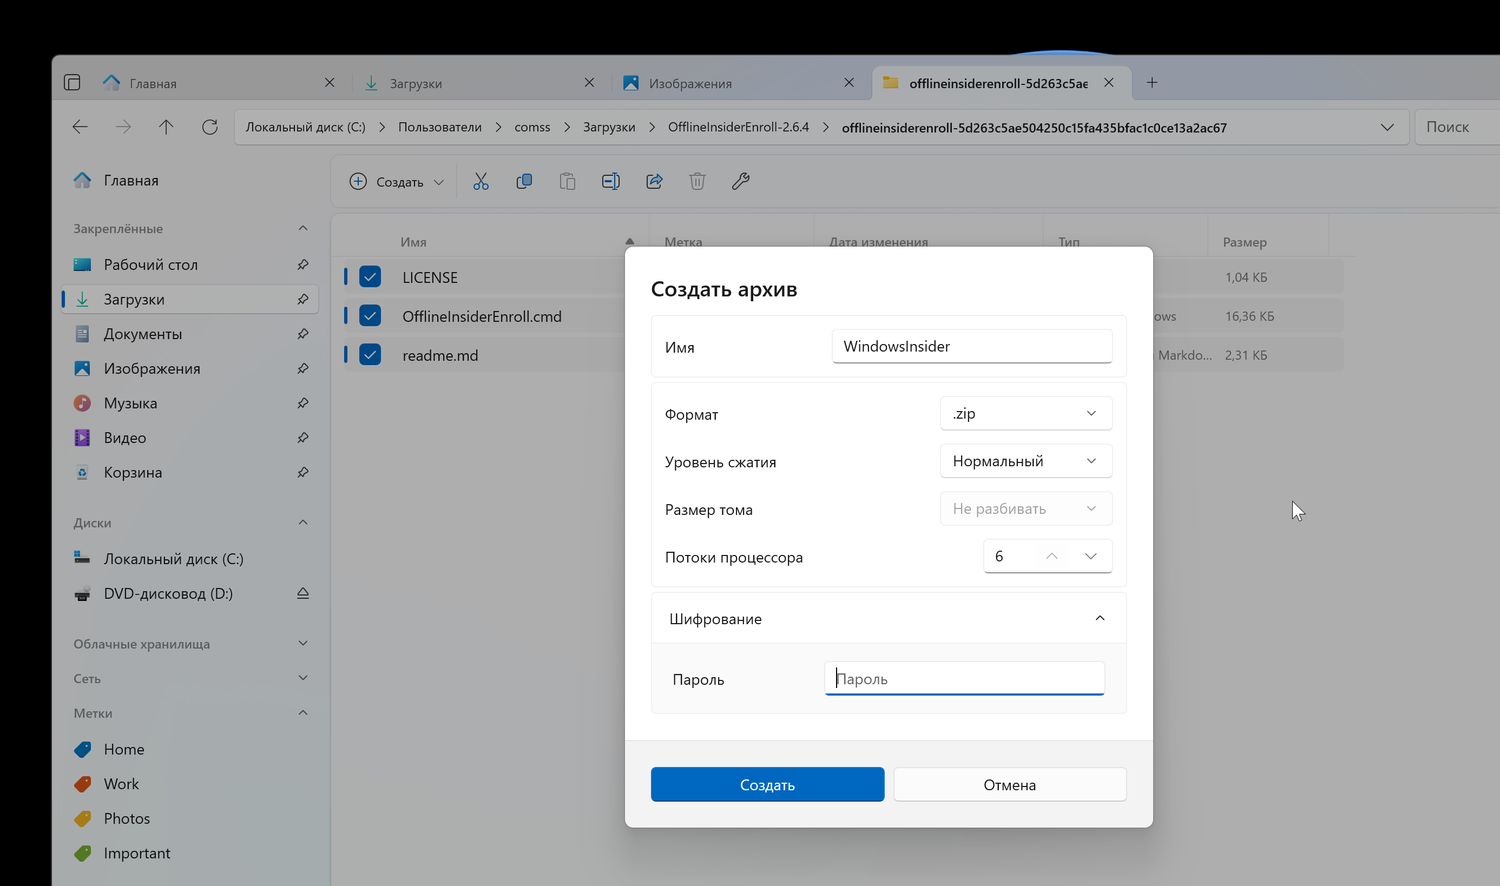Uncheck the OfflineInsiderEnroll.cmd checkbox
Viewport: 1500px width, 886px height.
(370, 316)
